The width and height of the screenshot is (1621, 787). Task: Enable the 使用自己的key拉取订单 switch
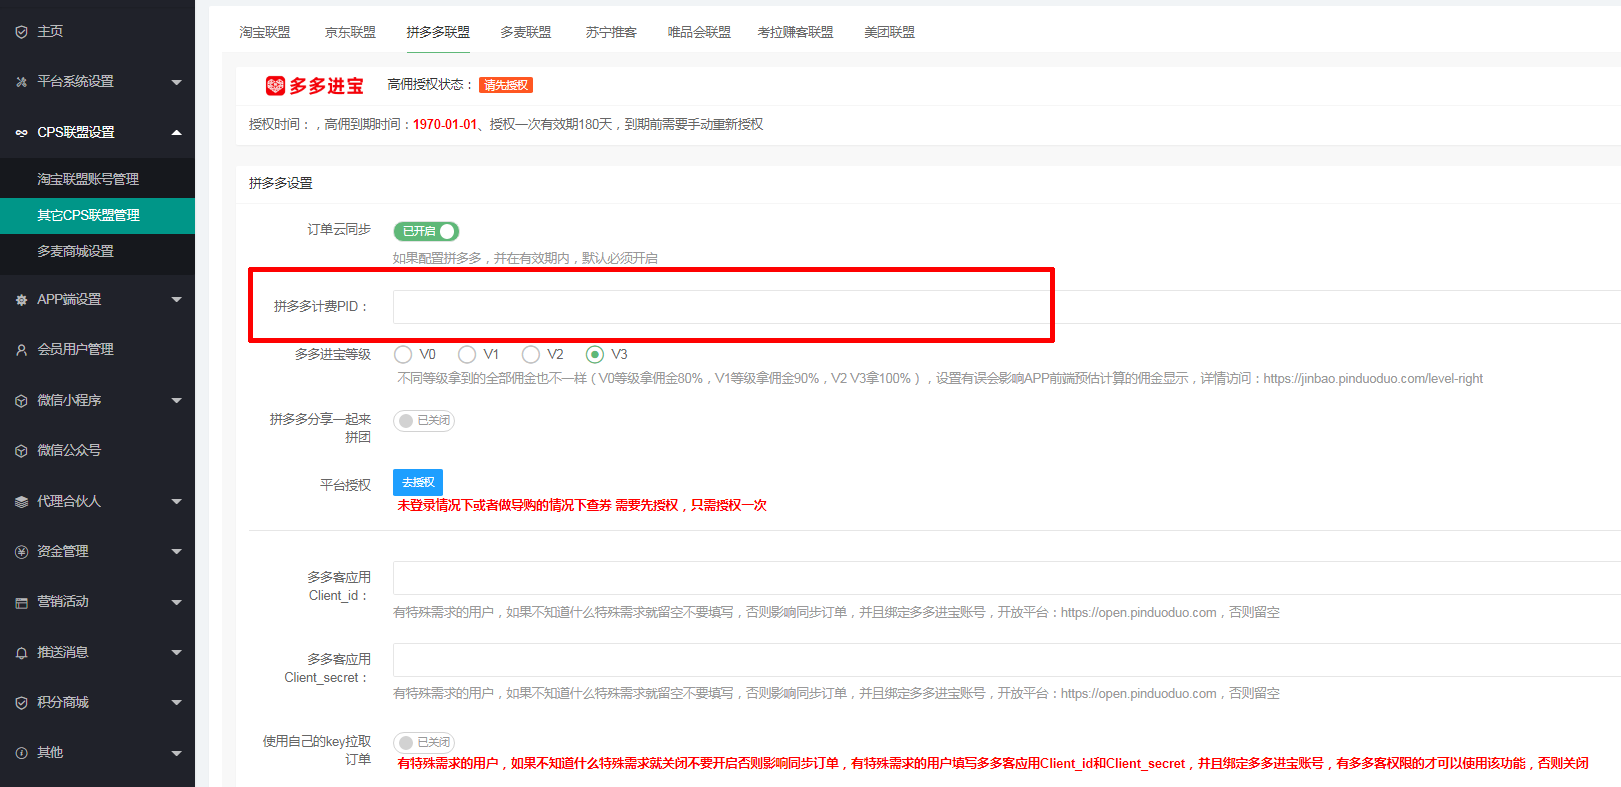(424, 742)
